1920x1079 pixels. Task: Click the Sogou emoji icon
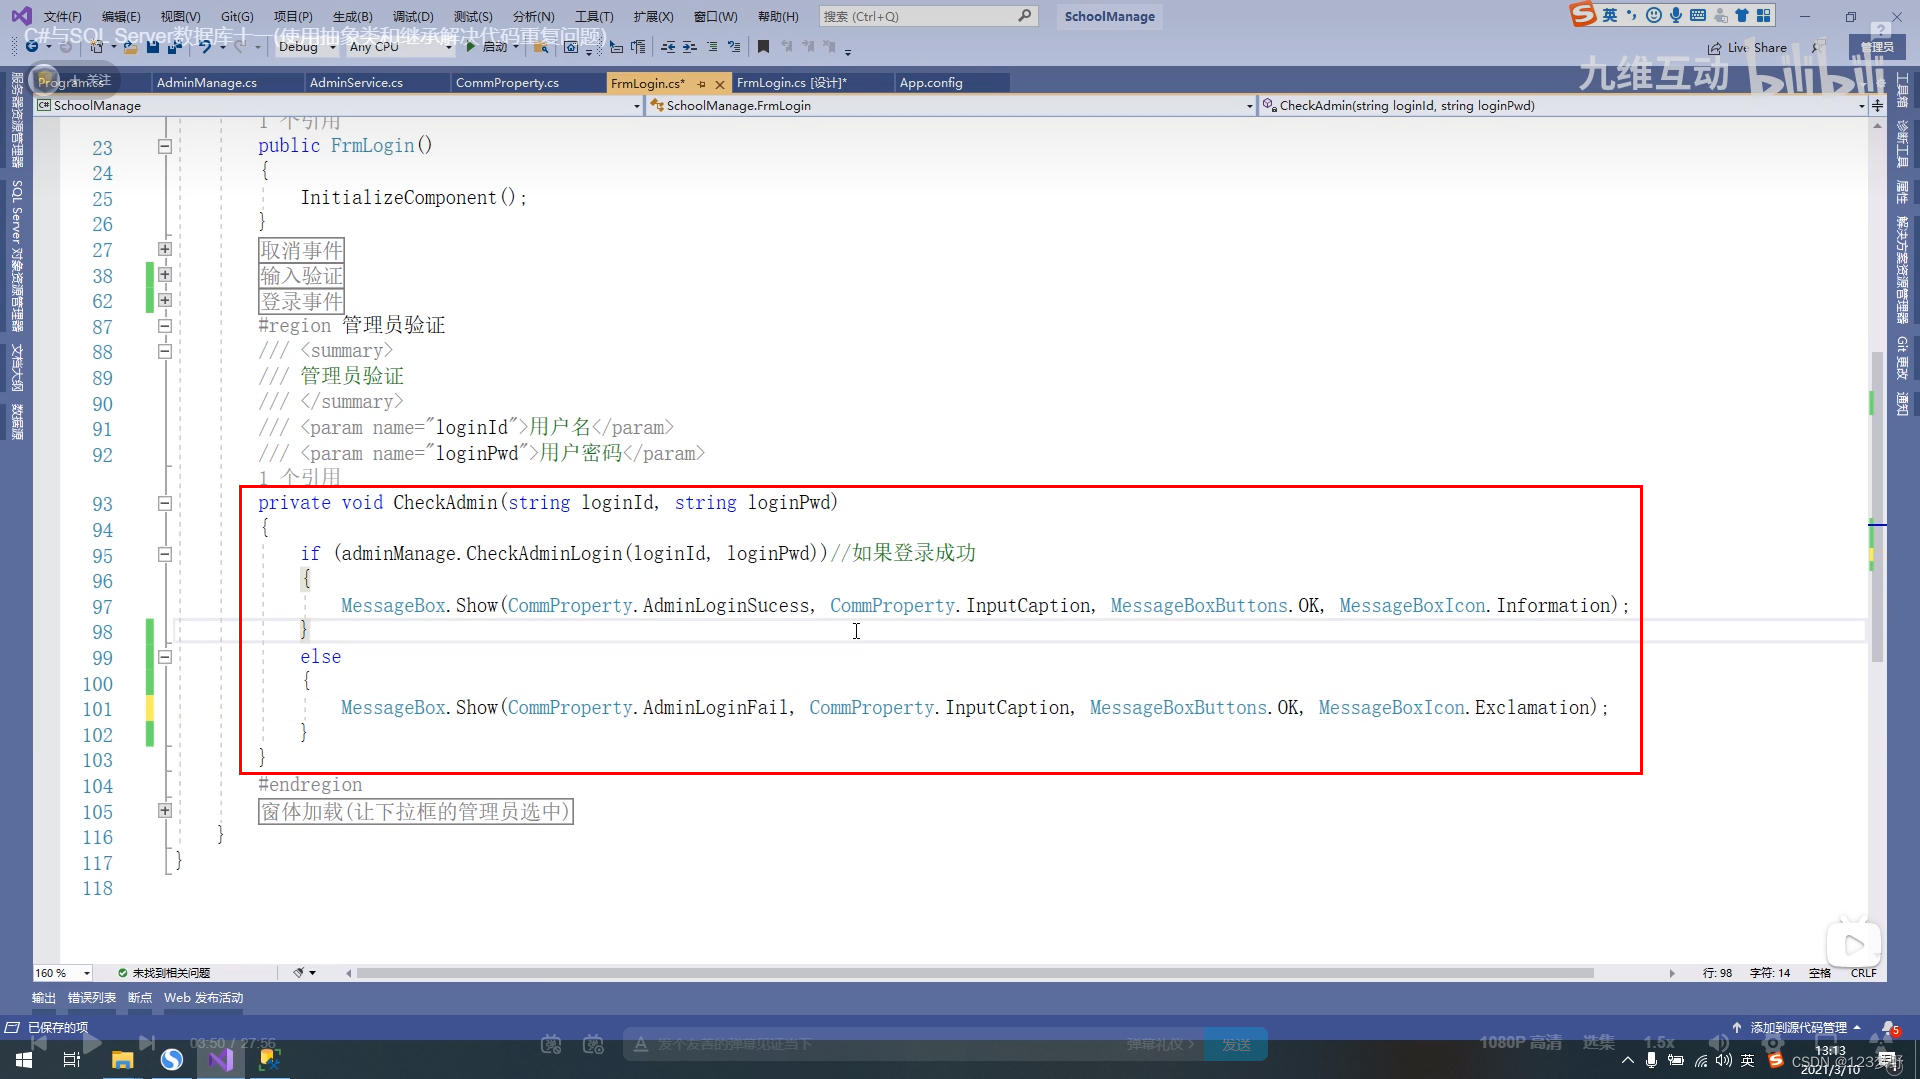click(x=1654, y=15)
